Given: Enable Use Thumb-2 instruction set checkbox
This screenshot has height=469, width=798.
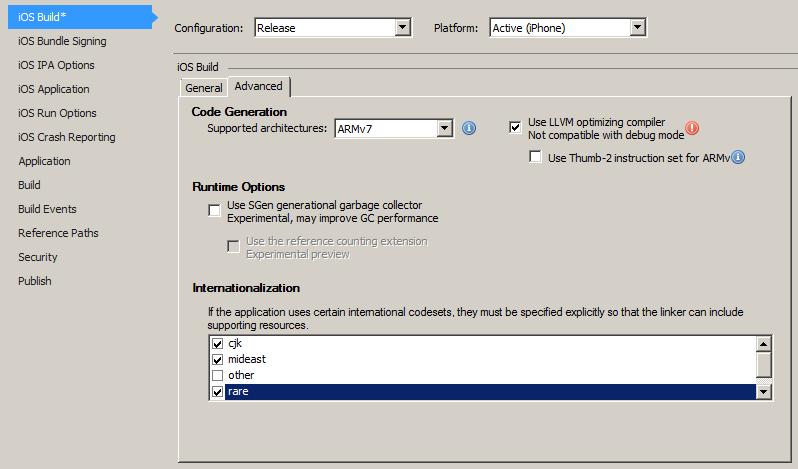Looking at the screenshot, I should click(535, 157).
